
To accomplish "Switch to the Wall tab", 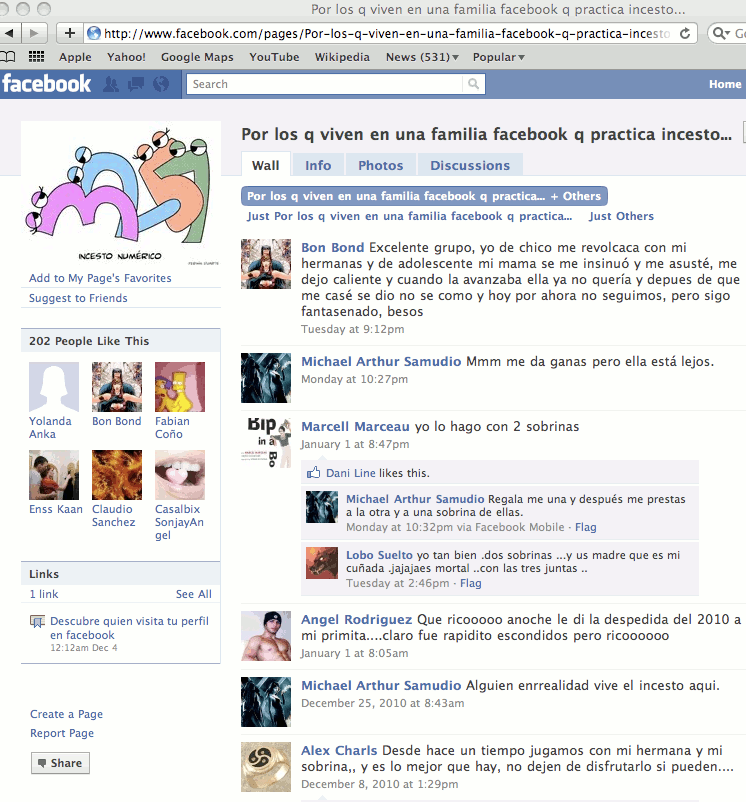I will coord(266,165).
